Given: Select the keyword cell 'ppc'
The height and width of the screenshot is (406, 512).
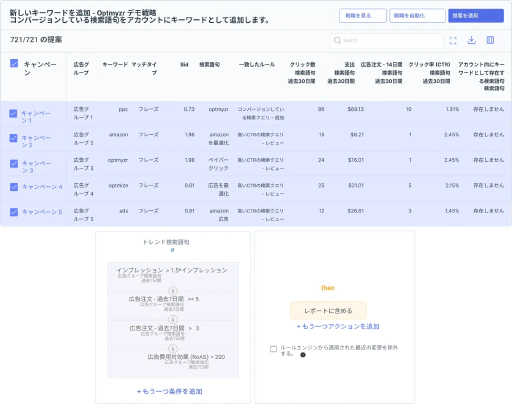Looking at the screenshot, I should 123,109.
